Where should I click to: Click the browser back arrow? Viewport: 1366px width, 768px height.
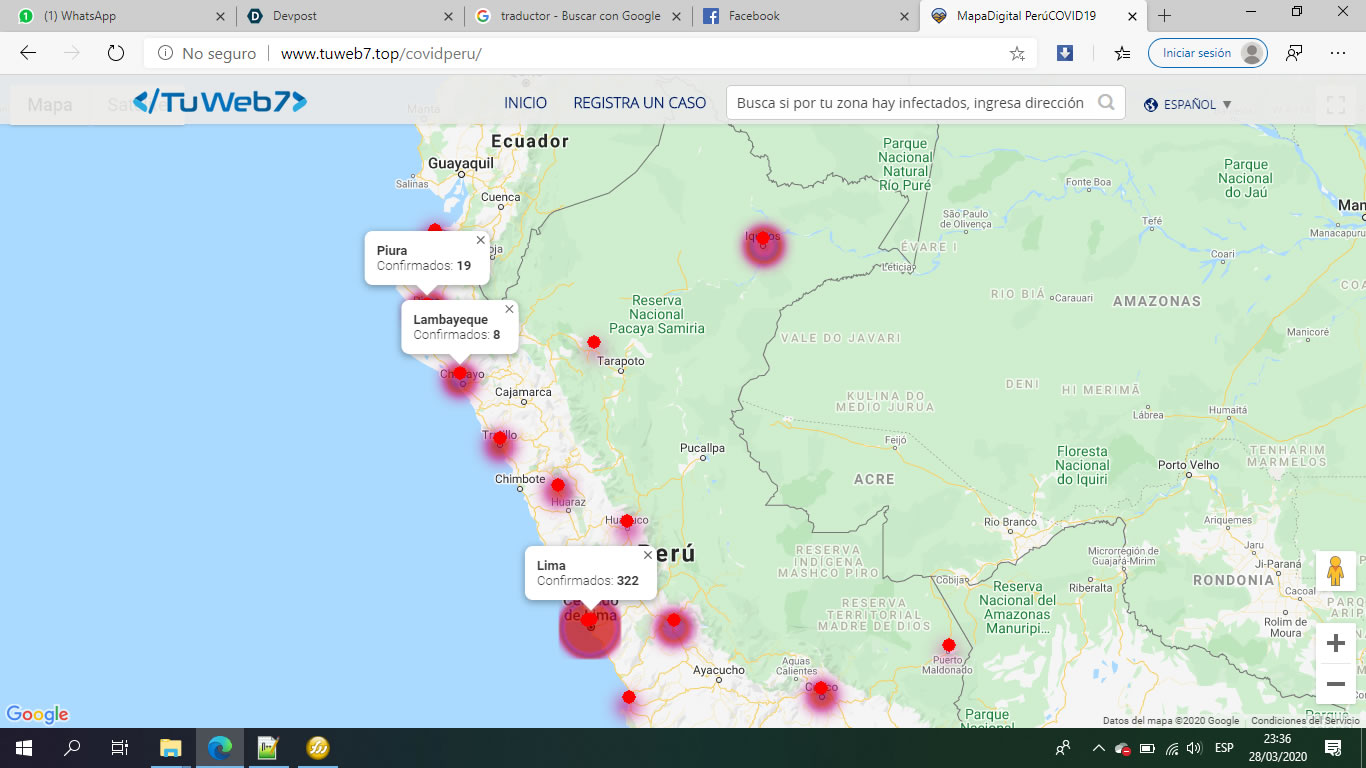pyautogui.click(x=28, y=53)
